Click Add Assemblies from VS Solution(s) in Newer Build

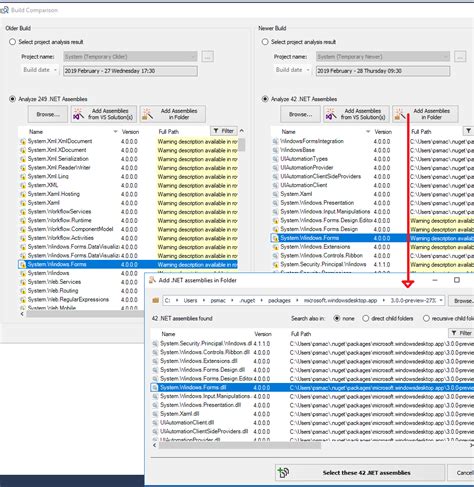tap(356, 114)
